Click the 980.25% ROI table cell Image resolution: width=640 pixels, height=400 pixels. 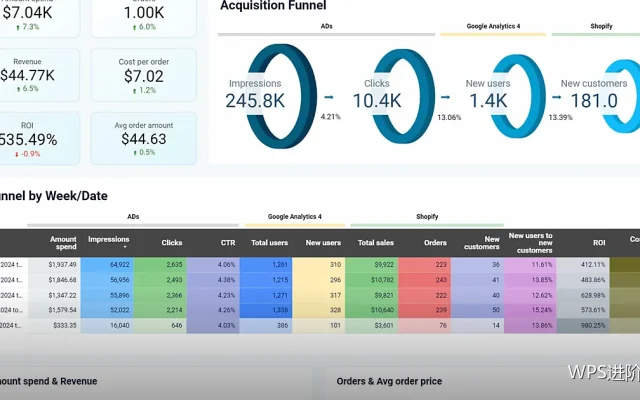pos(583,326)
